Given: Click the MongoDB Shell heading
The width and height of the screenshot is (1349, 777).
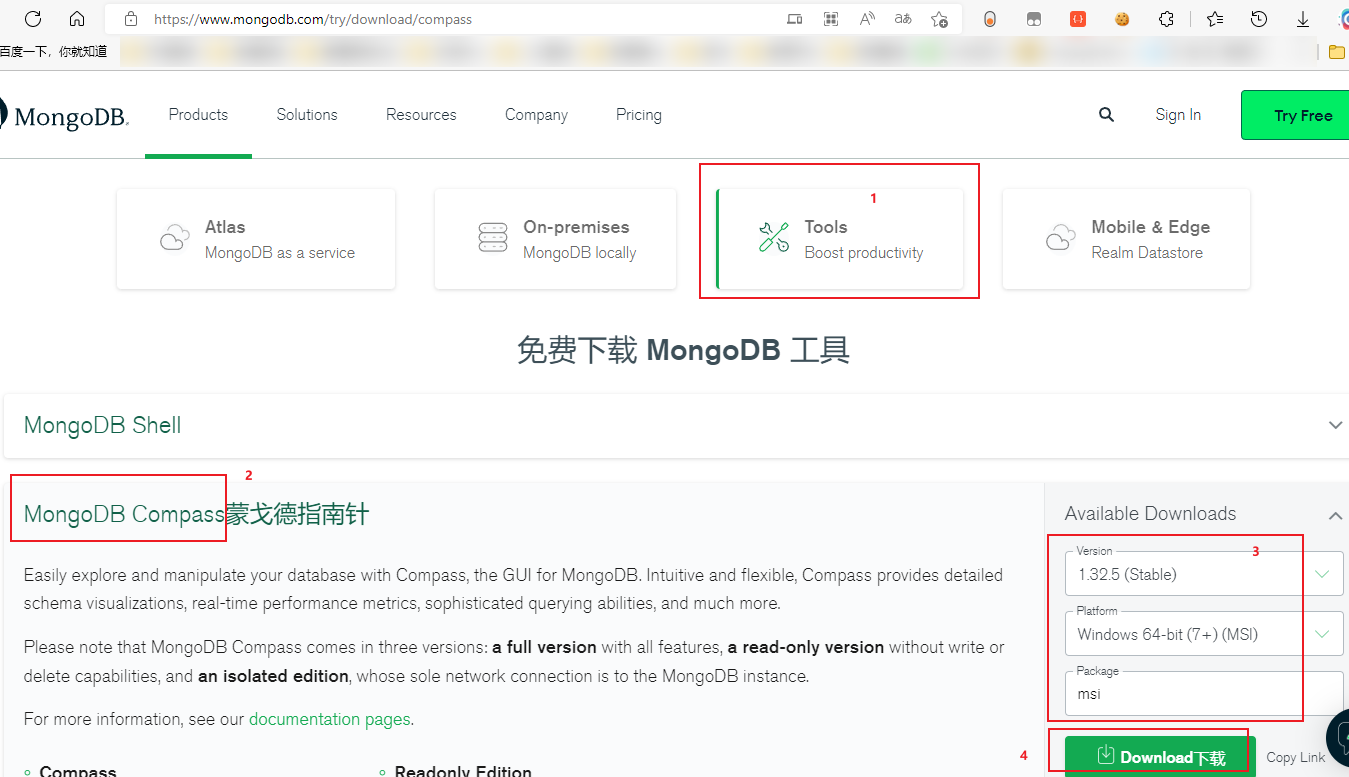Looking at the screenshot, I should coord(103,425).
